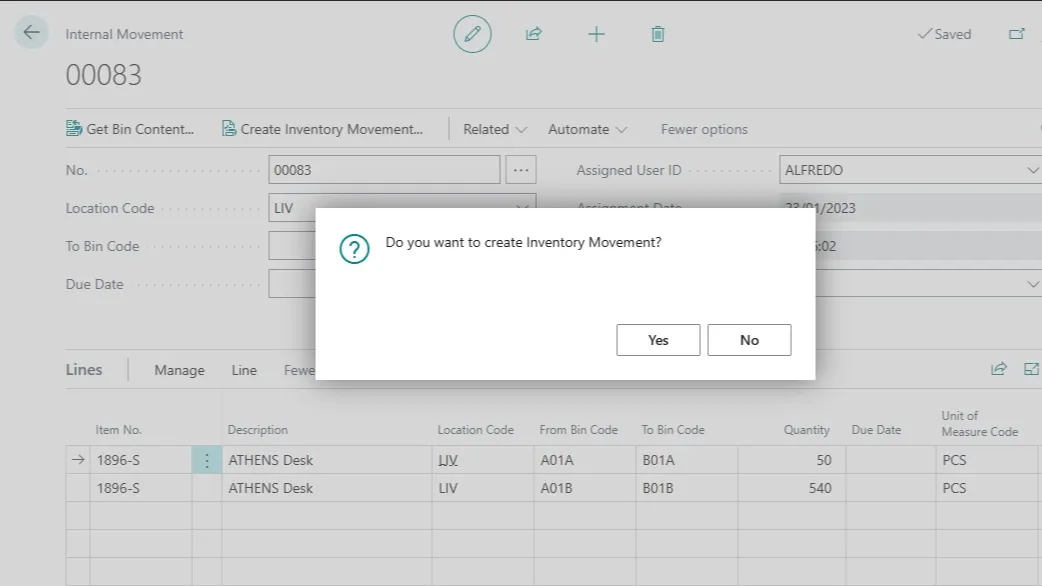Click Assignment Date field 23/01/2023
Viewport: 1042px width, 586px height.
point(910,208)
